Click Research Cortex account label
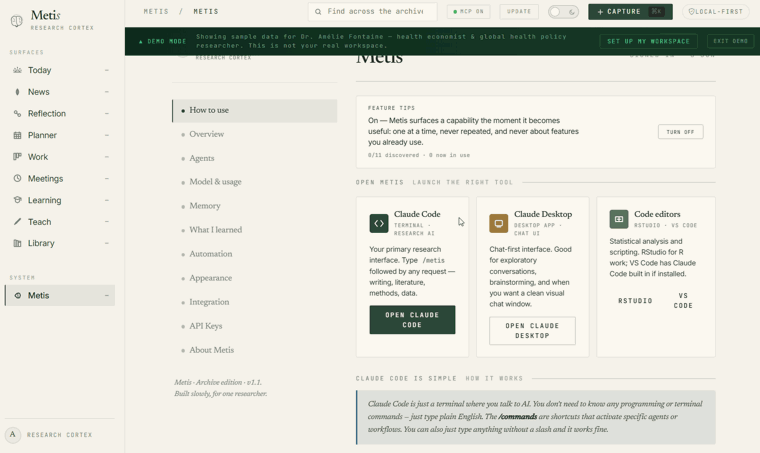This screenshot has width=760, height=453. coord(59,435)
